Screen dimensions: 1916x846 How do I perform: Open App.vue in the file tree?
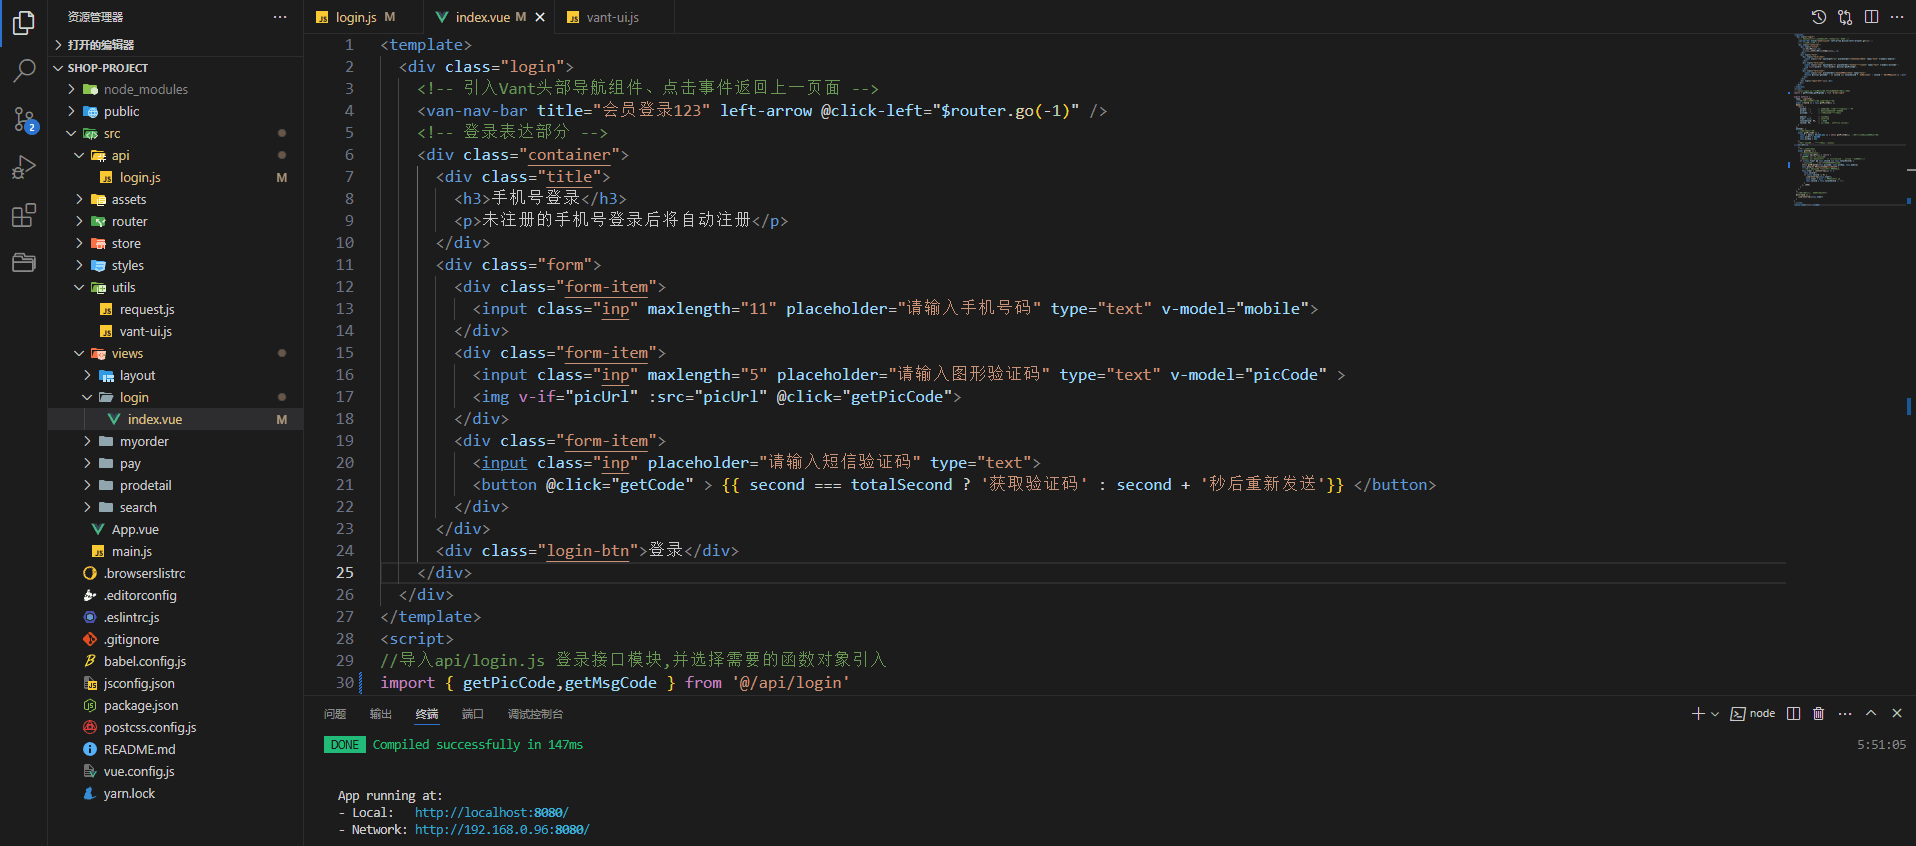tap(175, 529)
